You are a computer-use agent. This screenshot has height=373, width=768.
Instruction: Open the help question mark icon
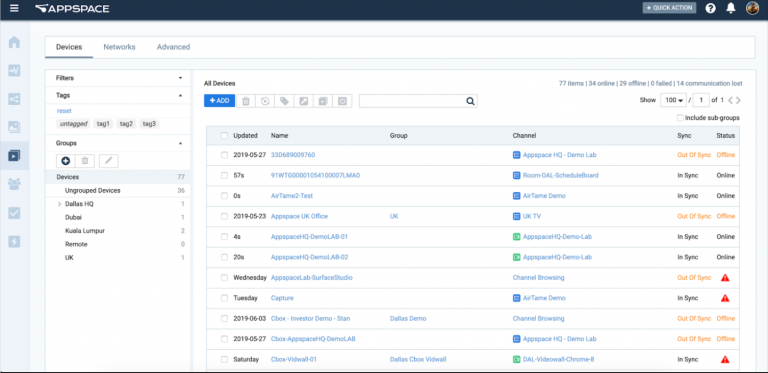coord(710,8)
